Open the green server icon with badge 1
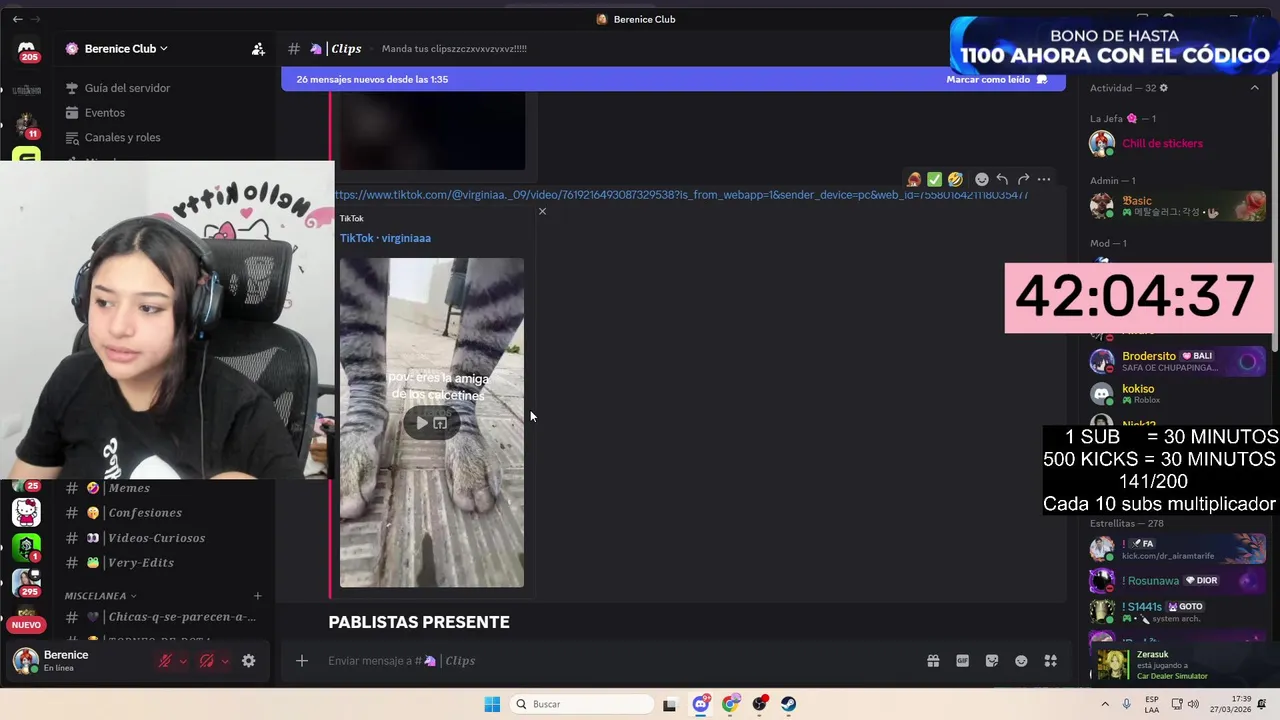 (26, 547)
